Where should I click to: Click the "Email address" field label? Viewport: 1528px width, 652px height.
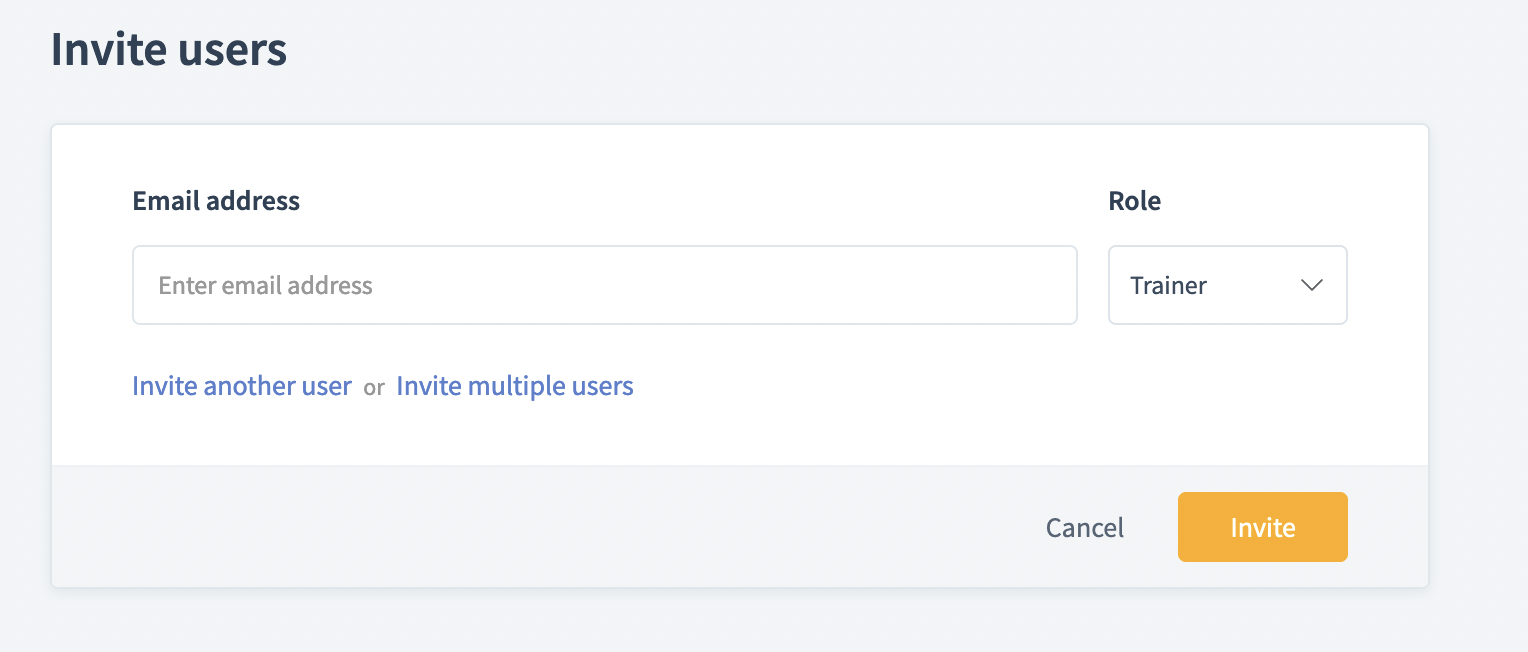216,201
